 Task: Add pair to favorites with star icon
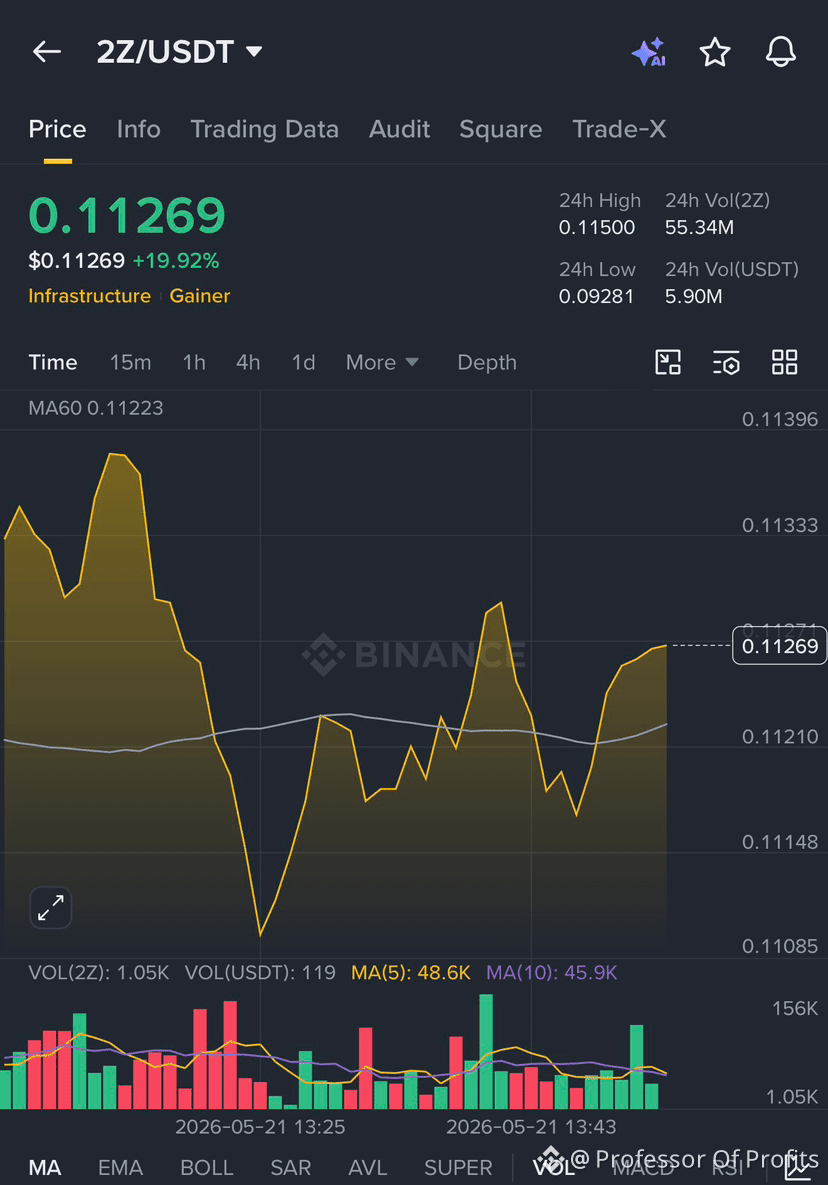(715, 52)
